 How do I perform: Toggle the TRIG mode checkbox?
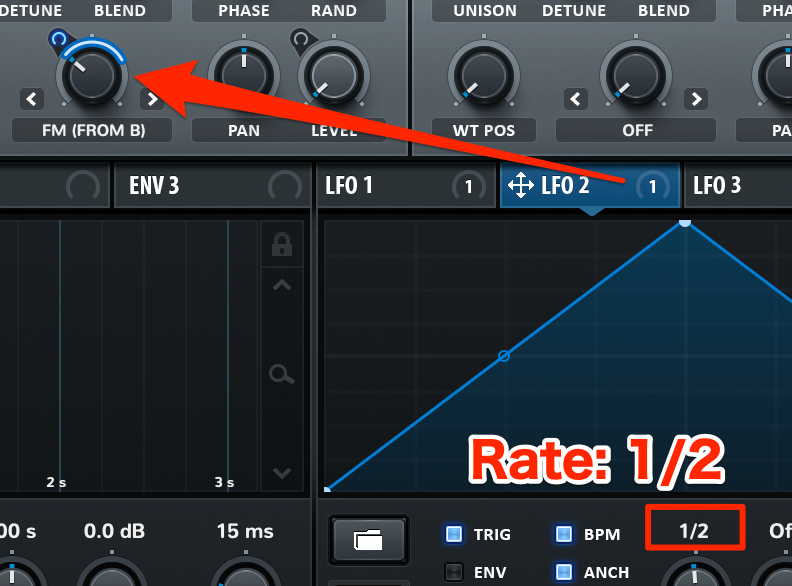tap(454, 534)
